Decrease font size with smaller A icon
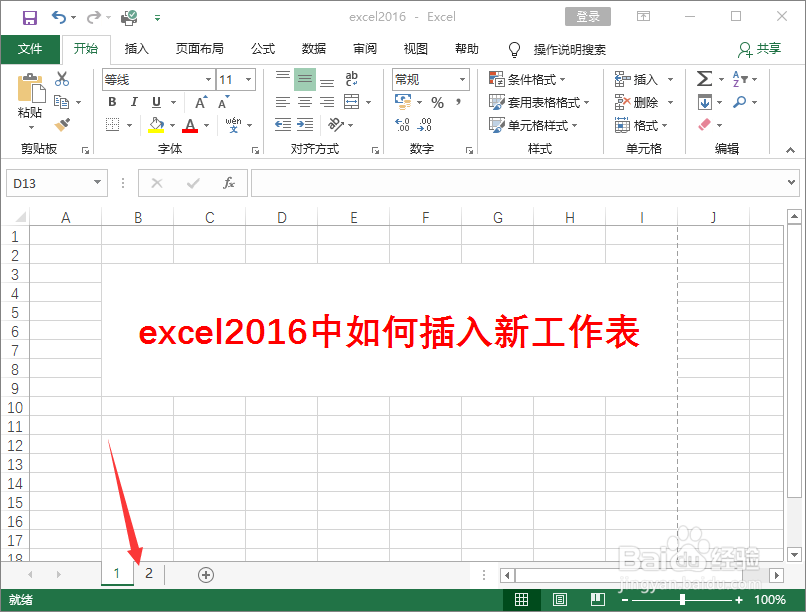806x612 pixels. coord(223,102)
